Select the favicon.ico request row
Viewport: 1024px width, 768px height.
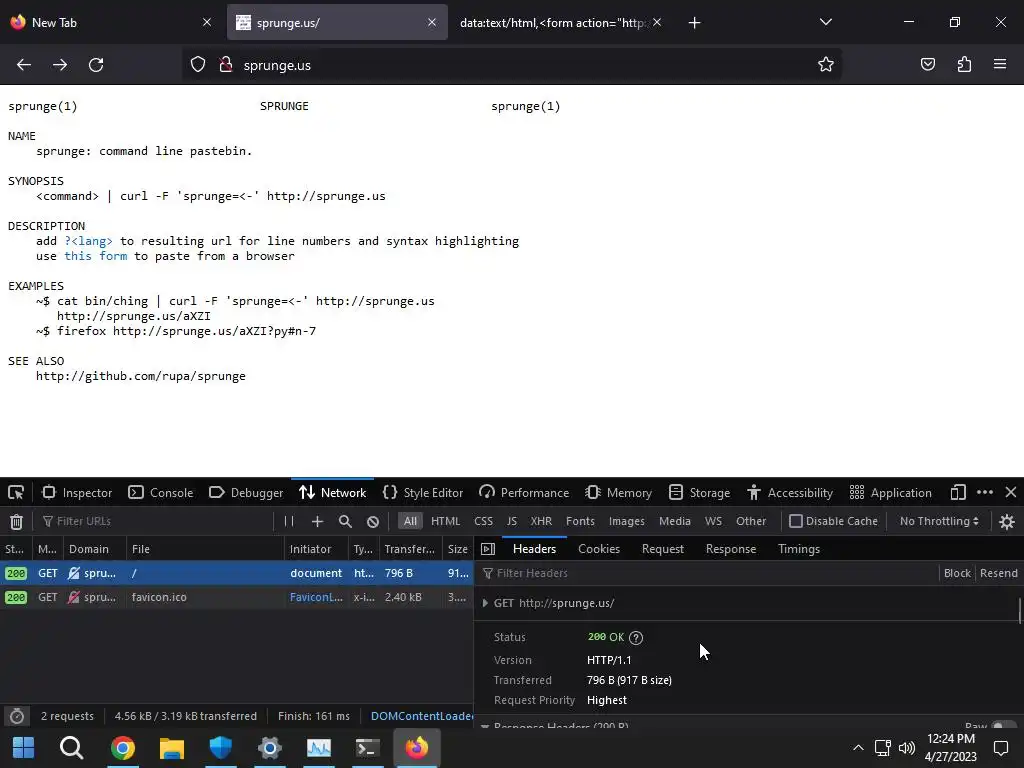coord(236,598)
